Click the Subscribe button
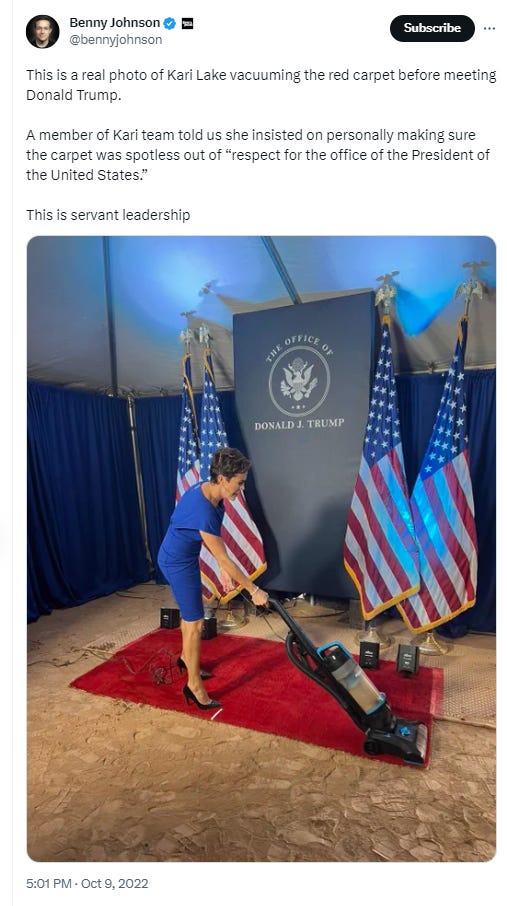Image resolution: width=507 pixels, height=906 pixels. (432, 28)
